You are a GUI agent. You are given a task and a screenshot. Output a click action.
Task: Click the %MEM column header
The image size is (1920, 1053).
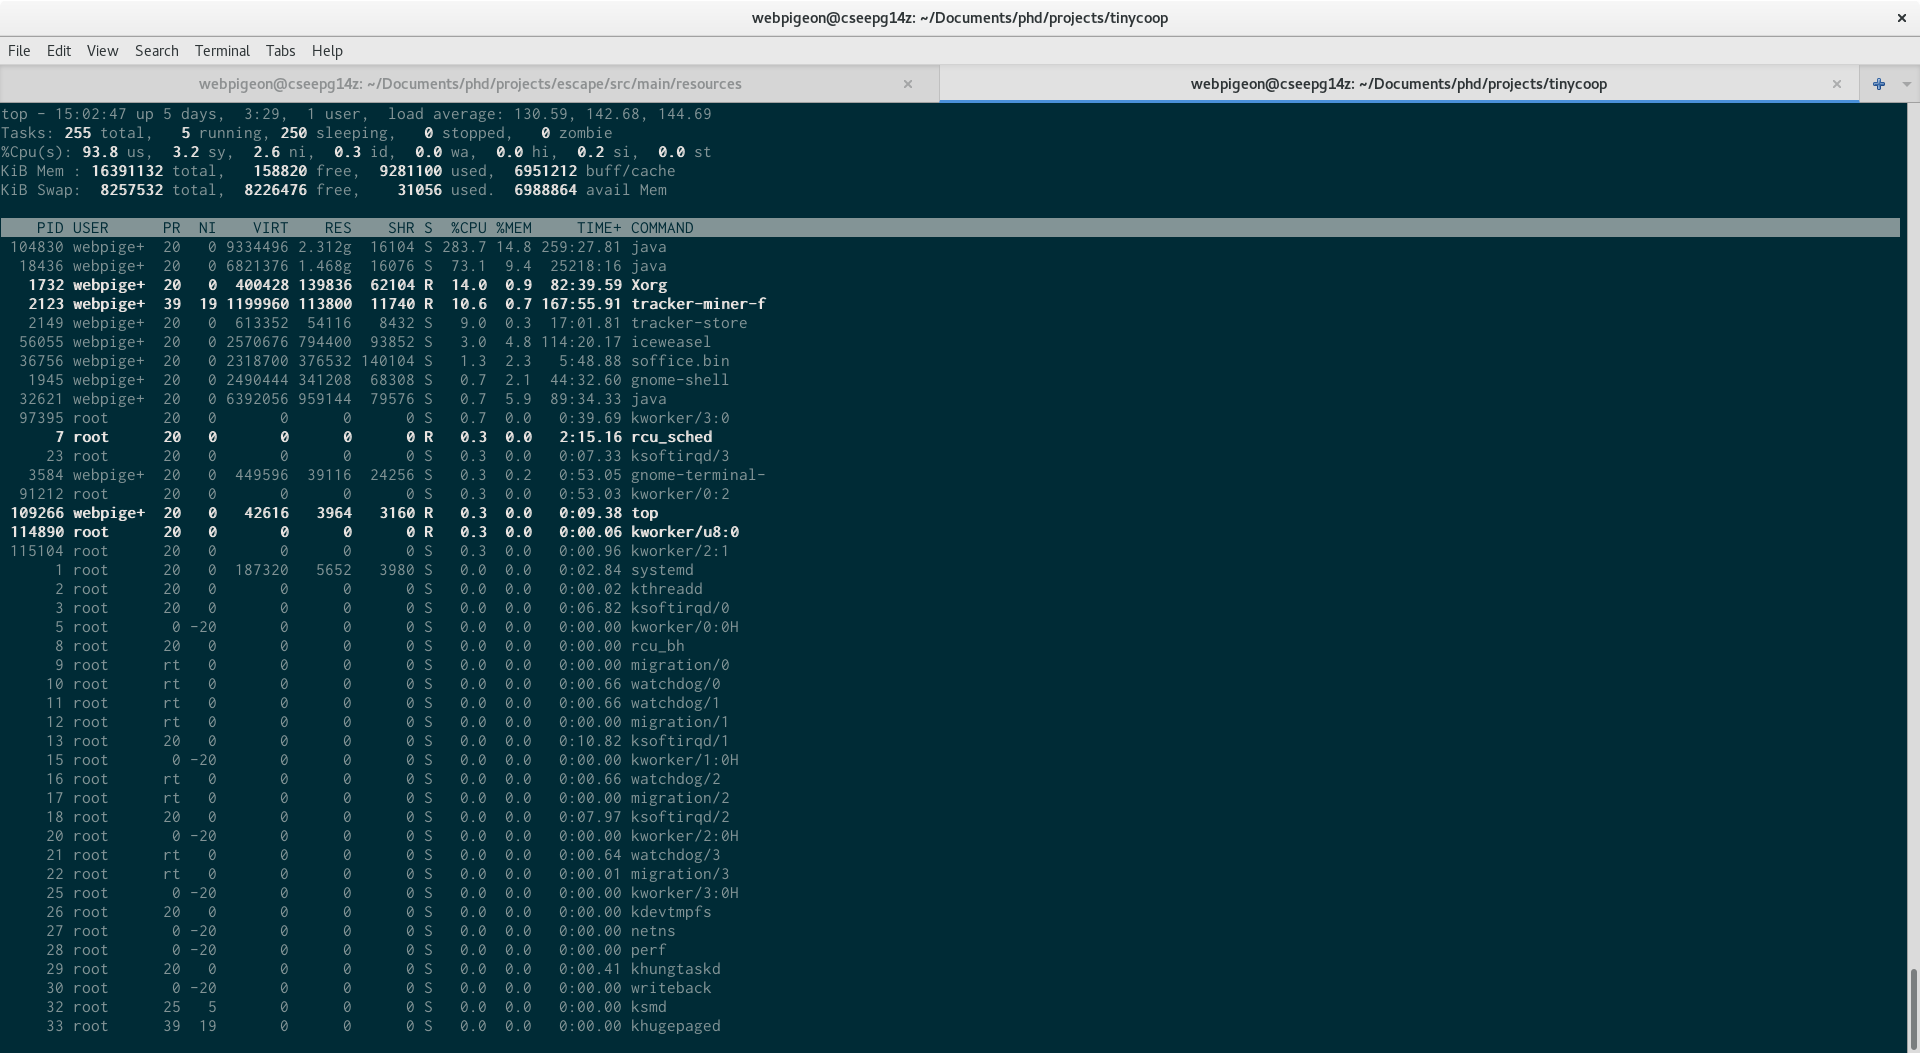click(514, 228)
